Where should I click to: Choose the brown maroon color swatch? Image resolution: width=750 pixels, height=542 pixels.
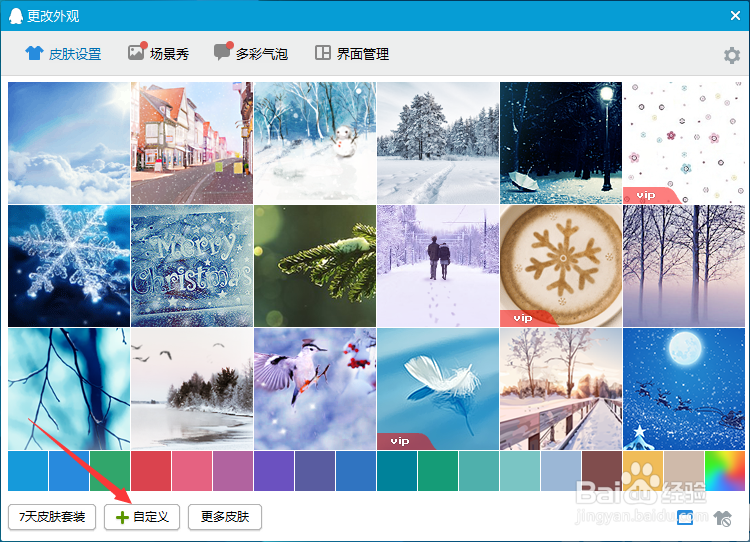[x=602, y=471]
